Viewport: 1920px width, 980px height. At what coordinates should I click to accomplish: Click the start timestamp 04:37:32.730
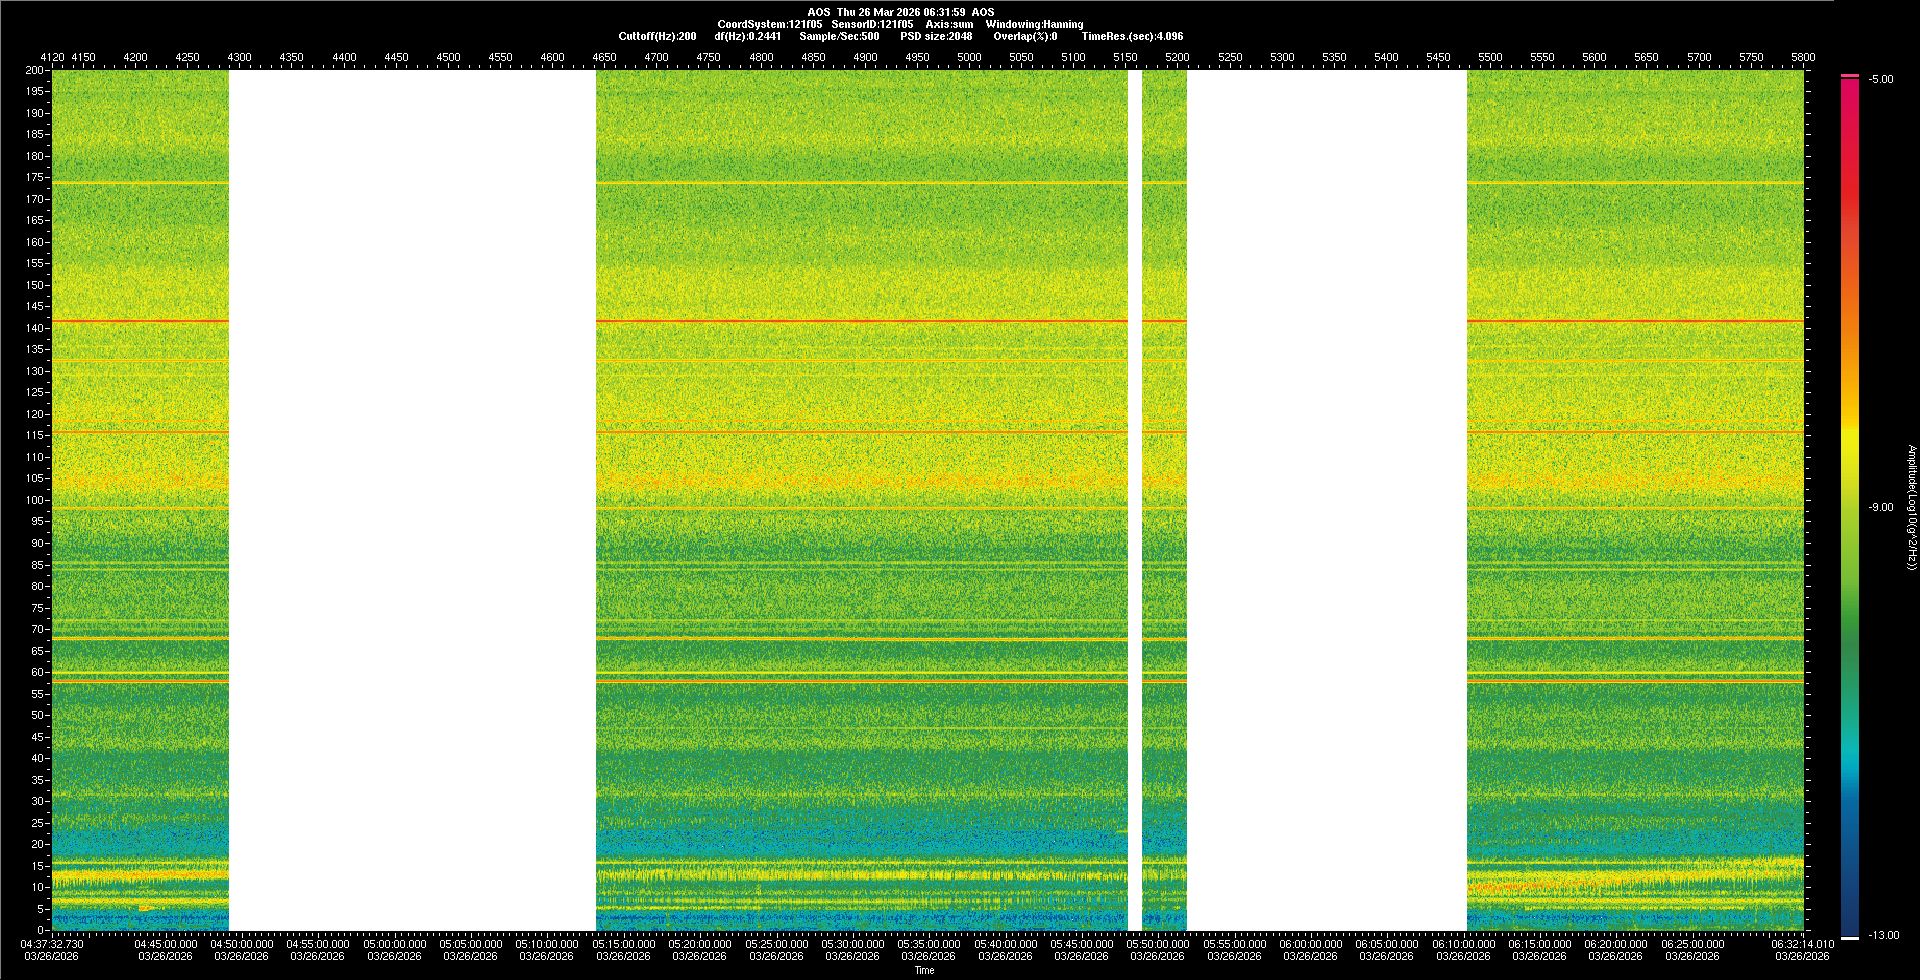pyautogui.click(x=53, y=944)
